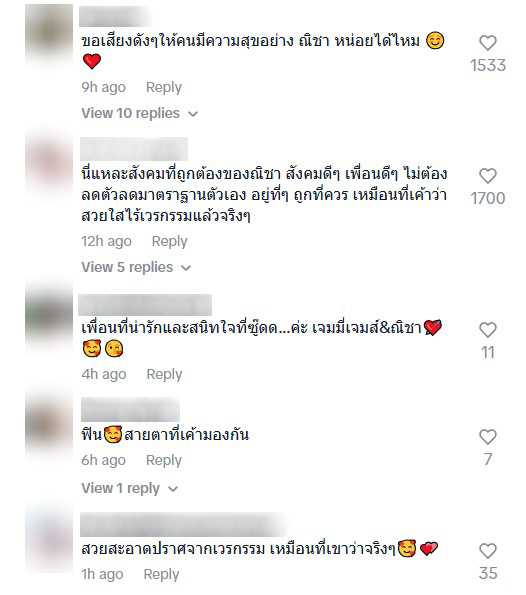Open the first commenter's profile avatar
526x595 pixels.
pyautogui.click(x=49, y=33)
